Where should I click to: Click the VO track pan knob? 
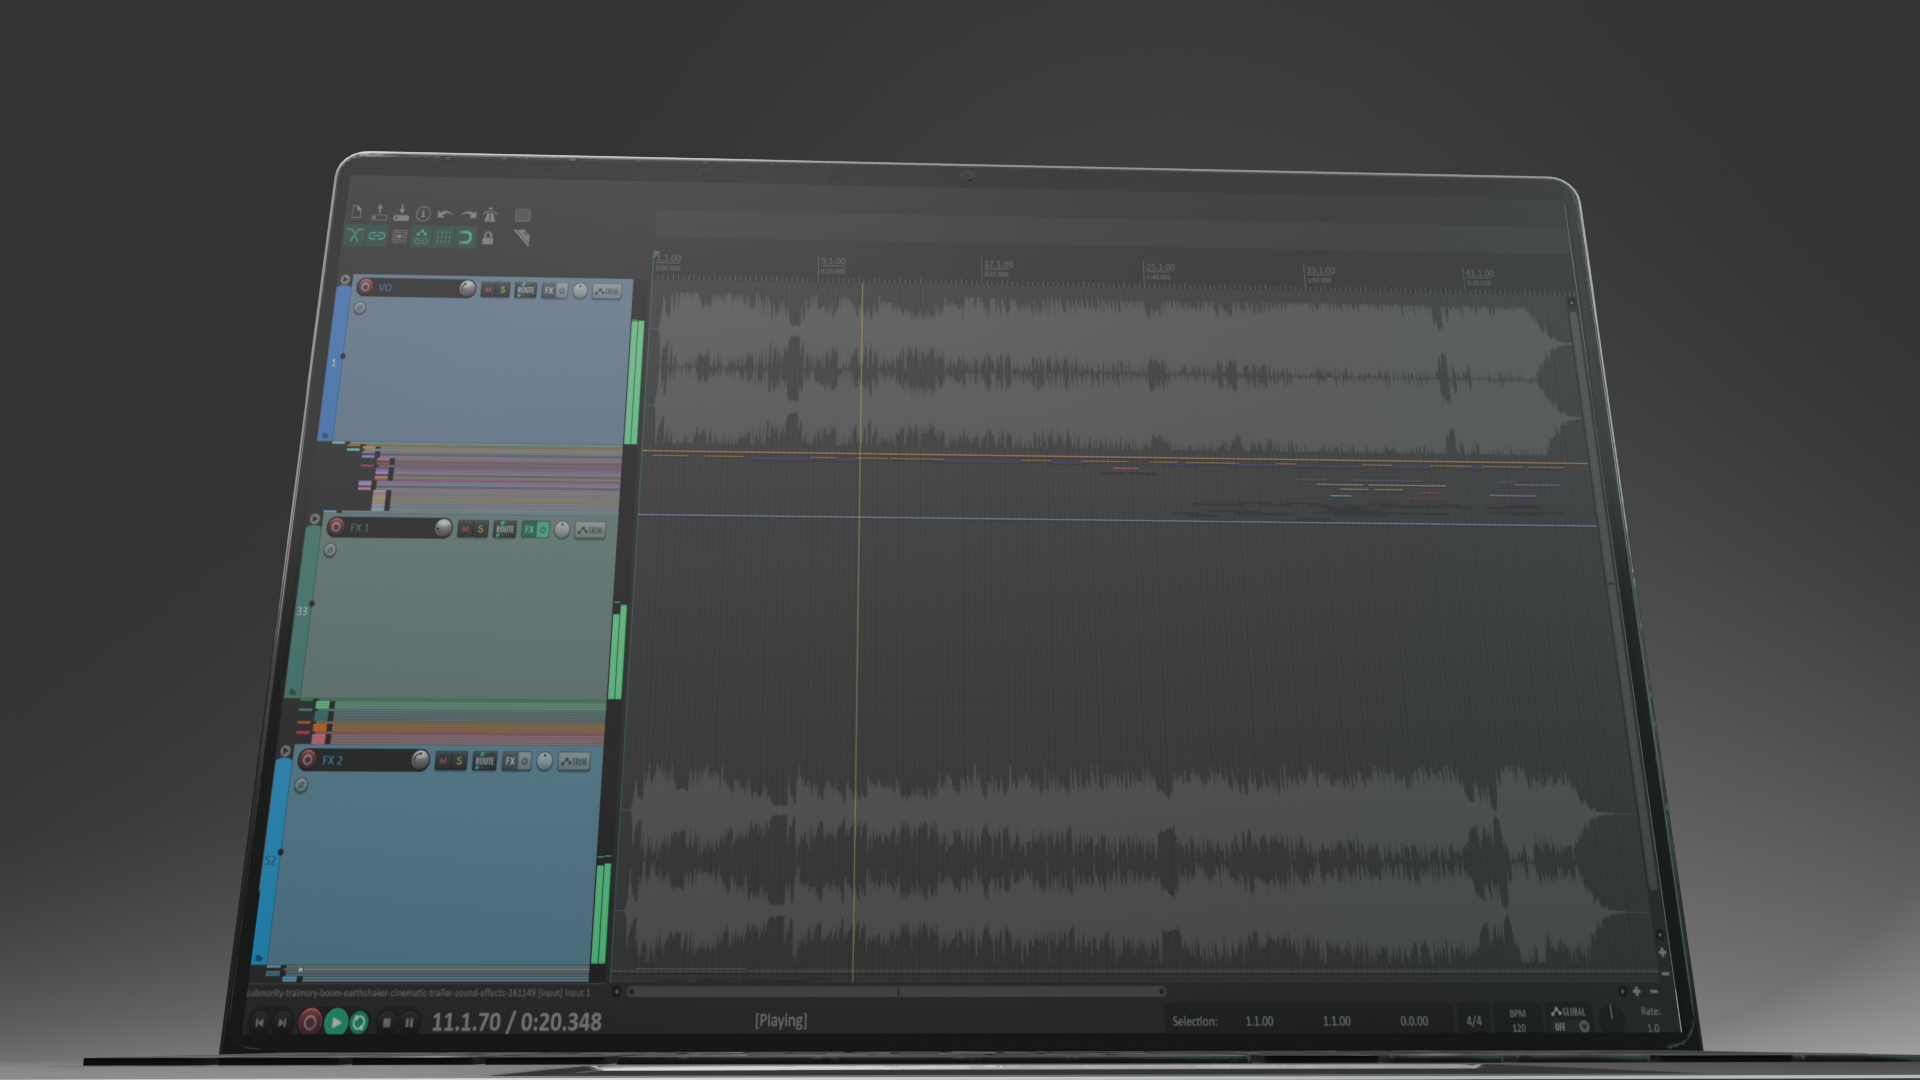(x=580, y=291)
